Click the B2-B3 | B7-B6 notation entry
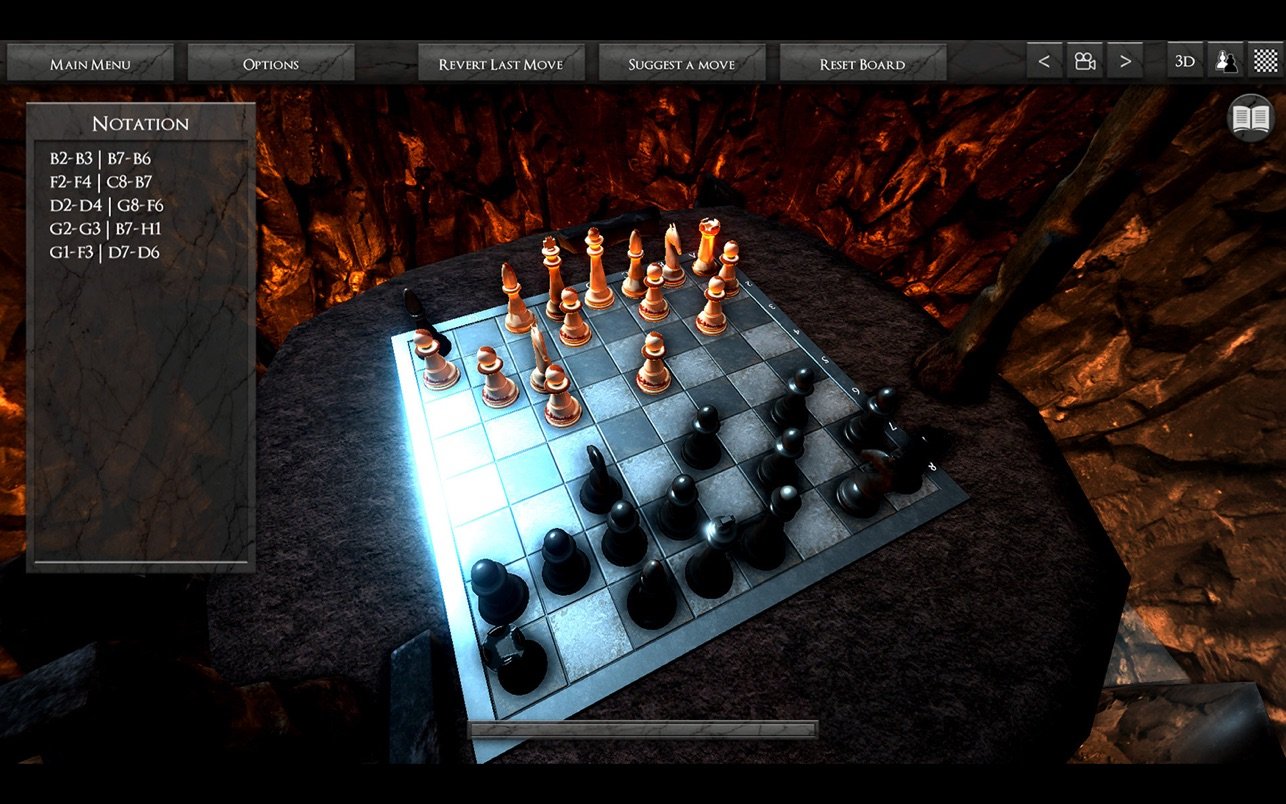The width and height of the screenshot is (1286, 804). pos(100,158)
